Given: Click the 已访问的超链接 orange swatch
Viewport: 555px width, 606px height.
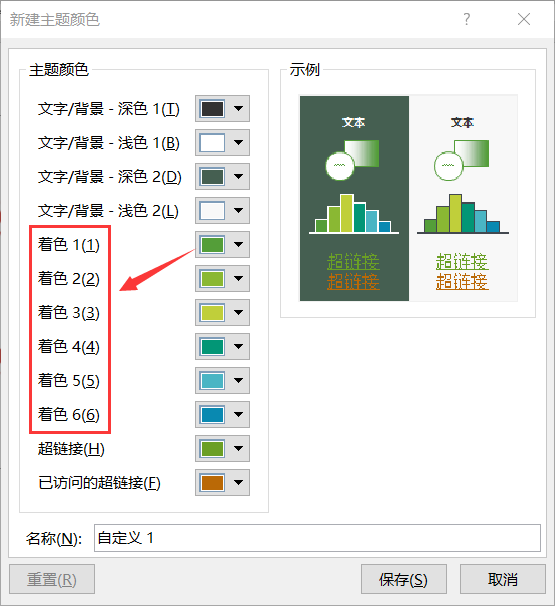Looking at the screenshot, I should [x=212, y=483].
